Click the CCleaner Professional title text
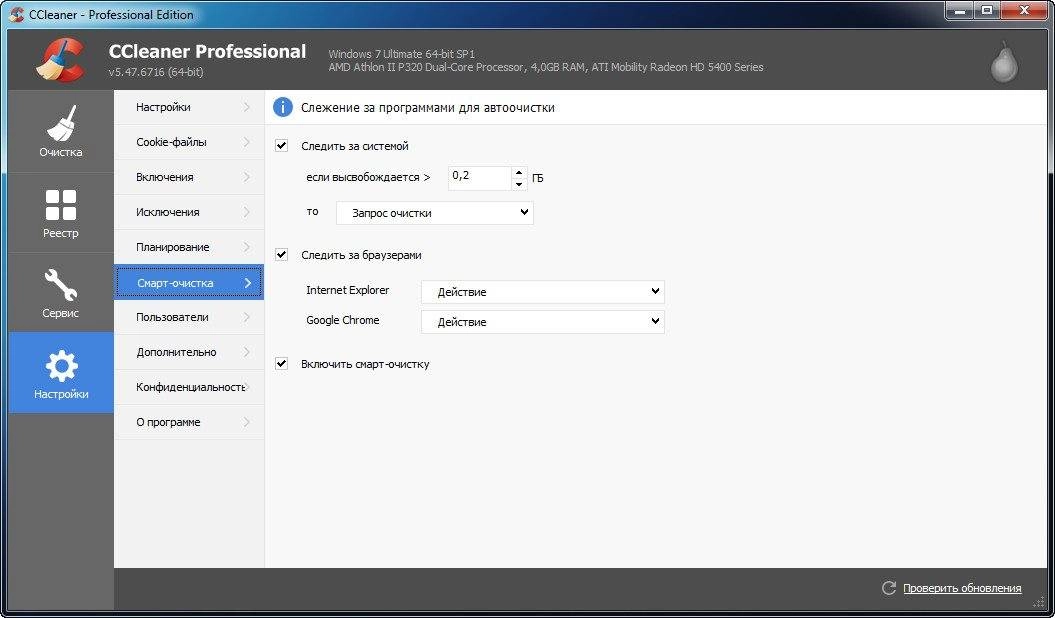Viewport: 1055px width, 618px height. pyautogui.click(x=207, y=51)
